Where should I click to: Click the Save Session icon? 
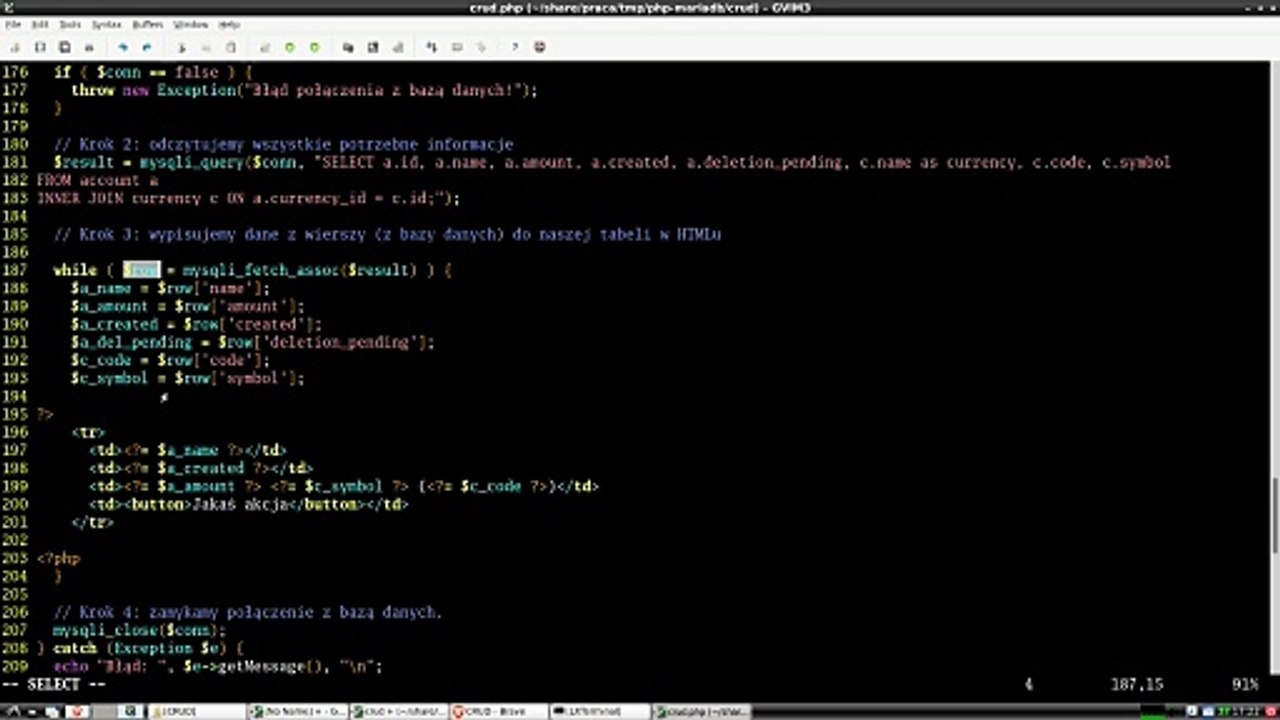(x=372, y=47)
